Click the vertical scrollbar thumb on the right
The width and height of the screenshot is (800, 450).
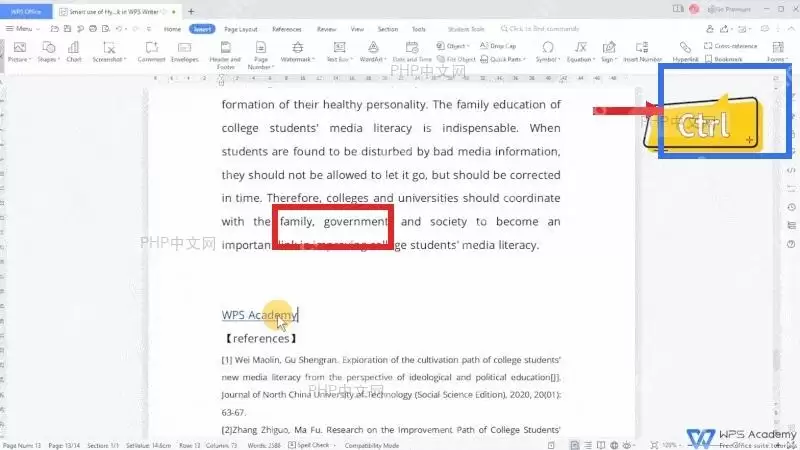tap(776, 360)
